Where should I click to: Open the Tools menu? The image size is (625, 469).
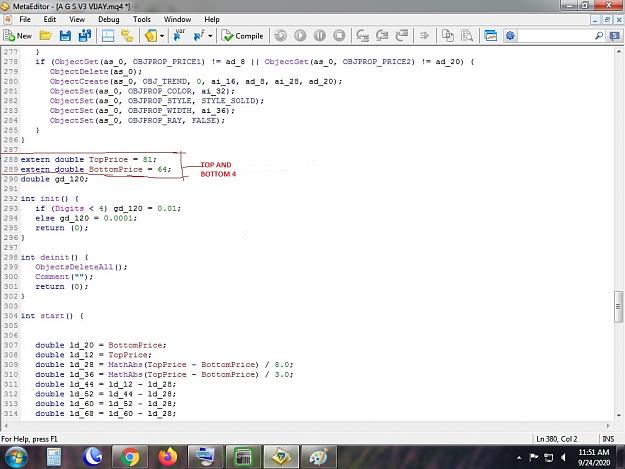click(142, 19)
